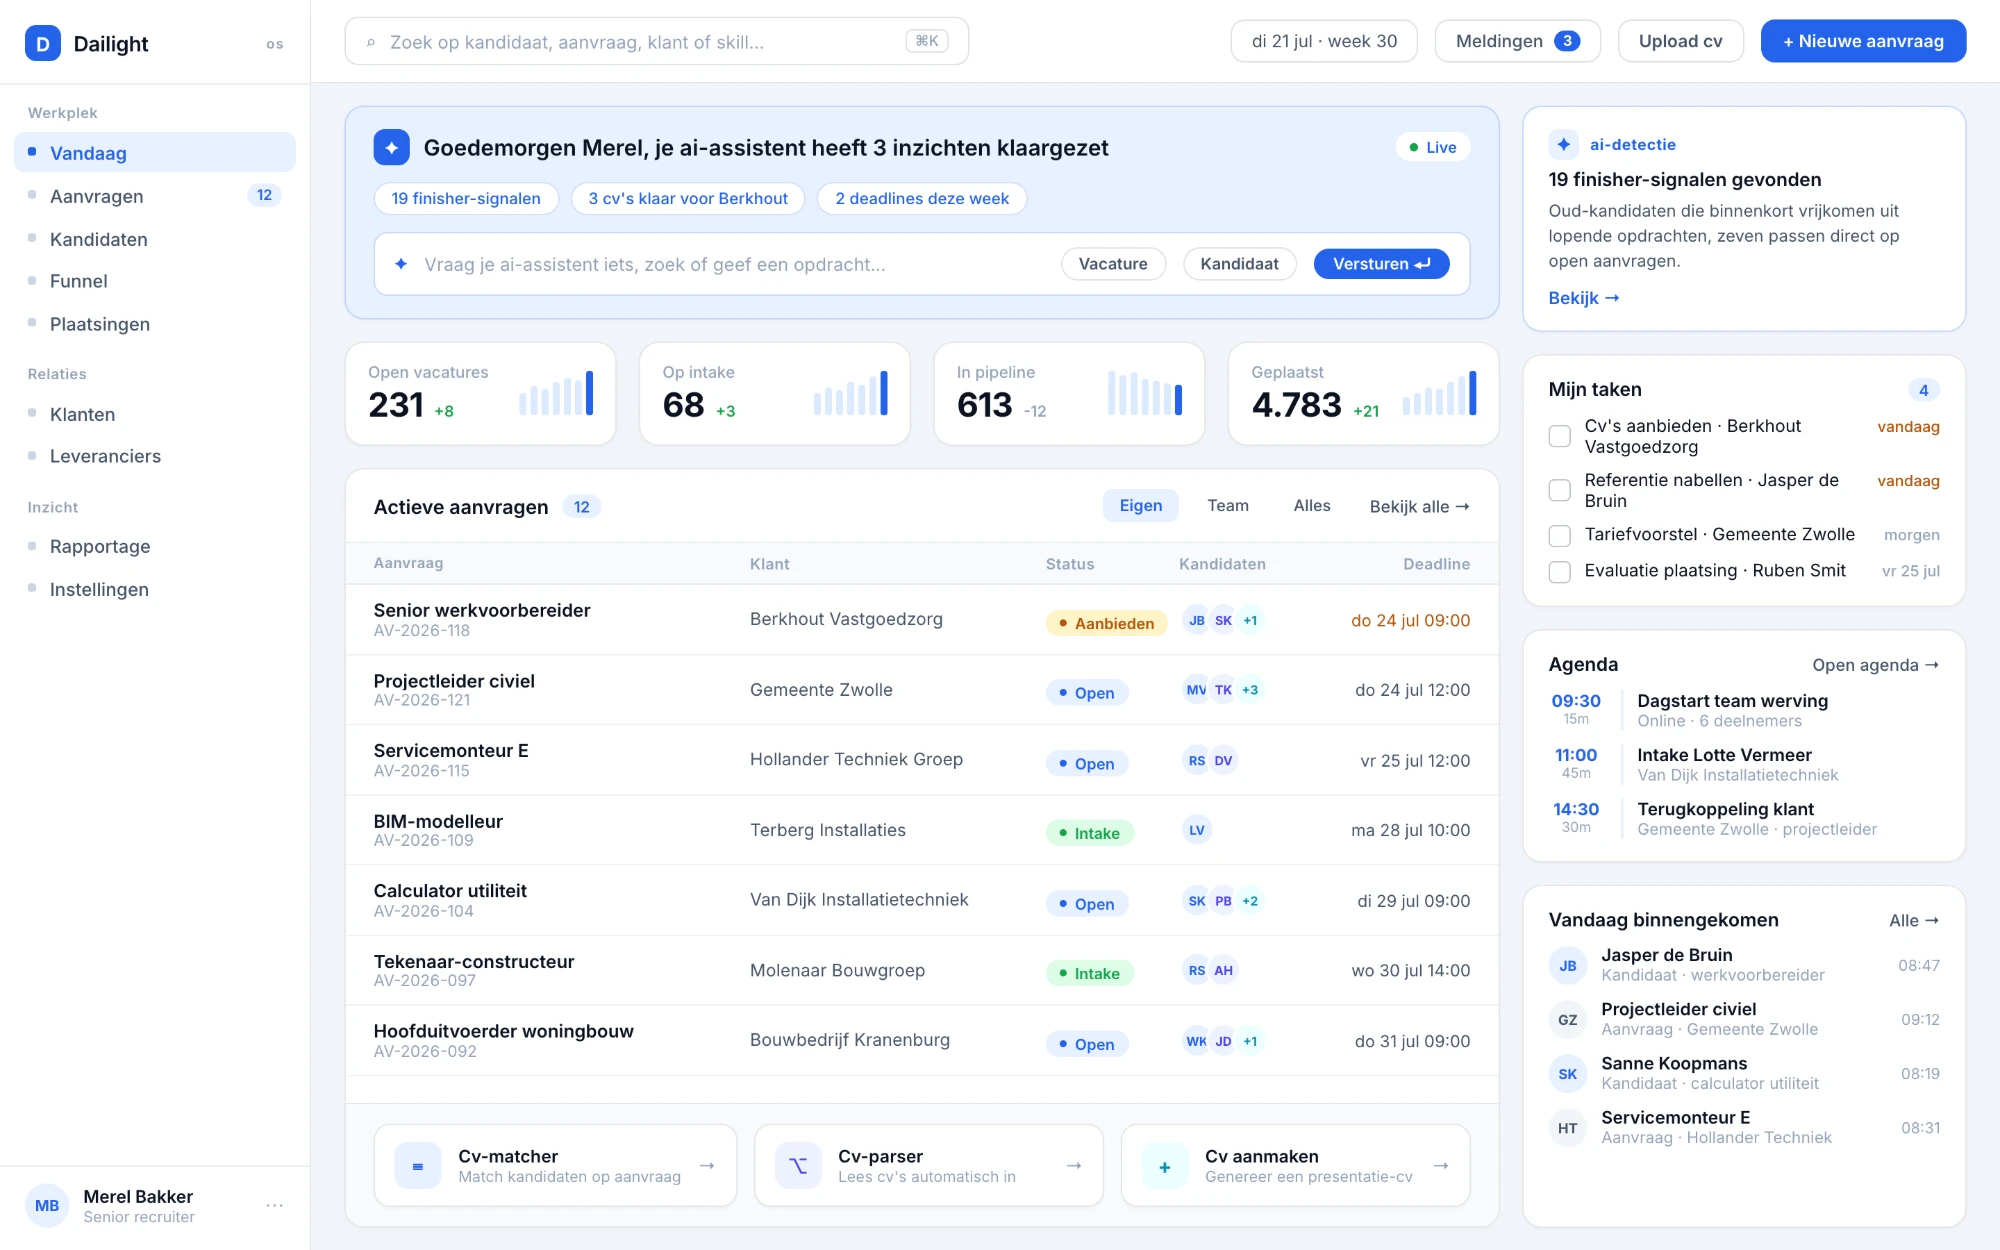This screenshot has height=1250, width=2000.
Task: Open Klanten in the sidebar
Action: tap(155, 414)
